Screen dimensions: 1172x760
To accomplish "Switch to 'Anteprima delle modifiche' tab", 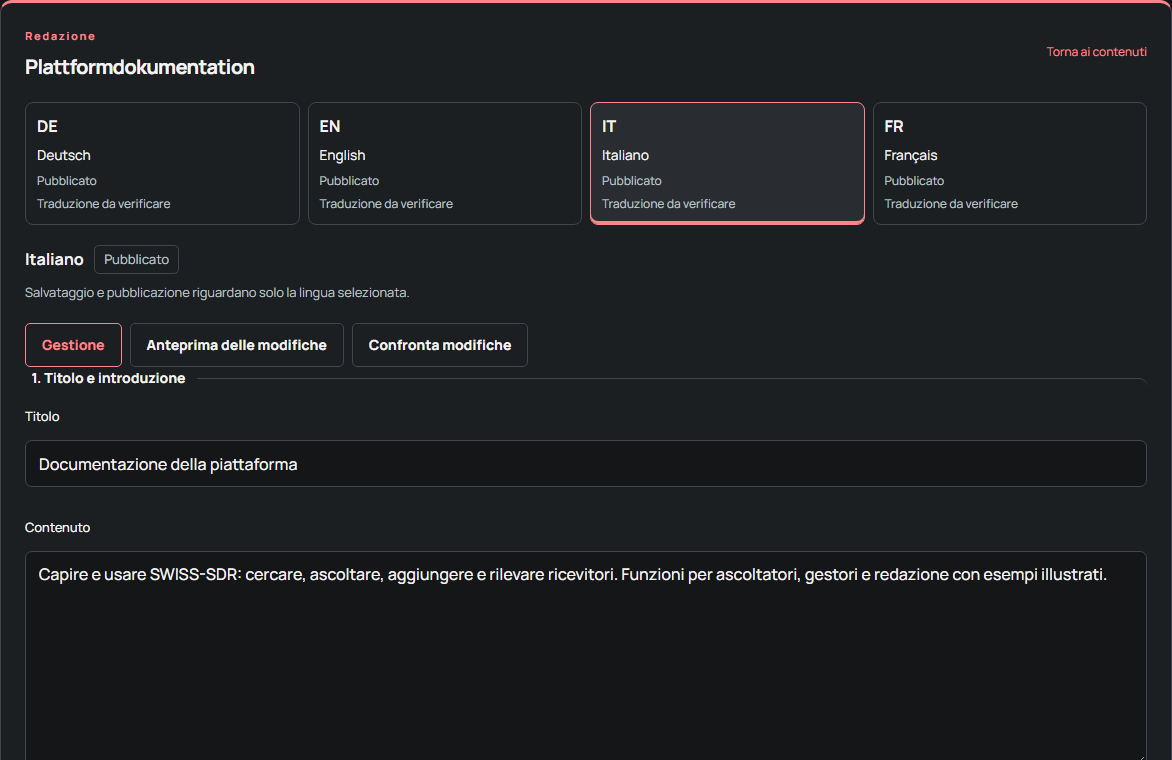I will click(237, 345).
